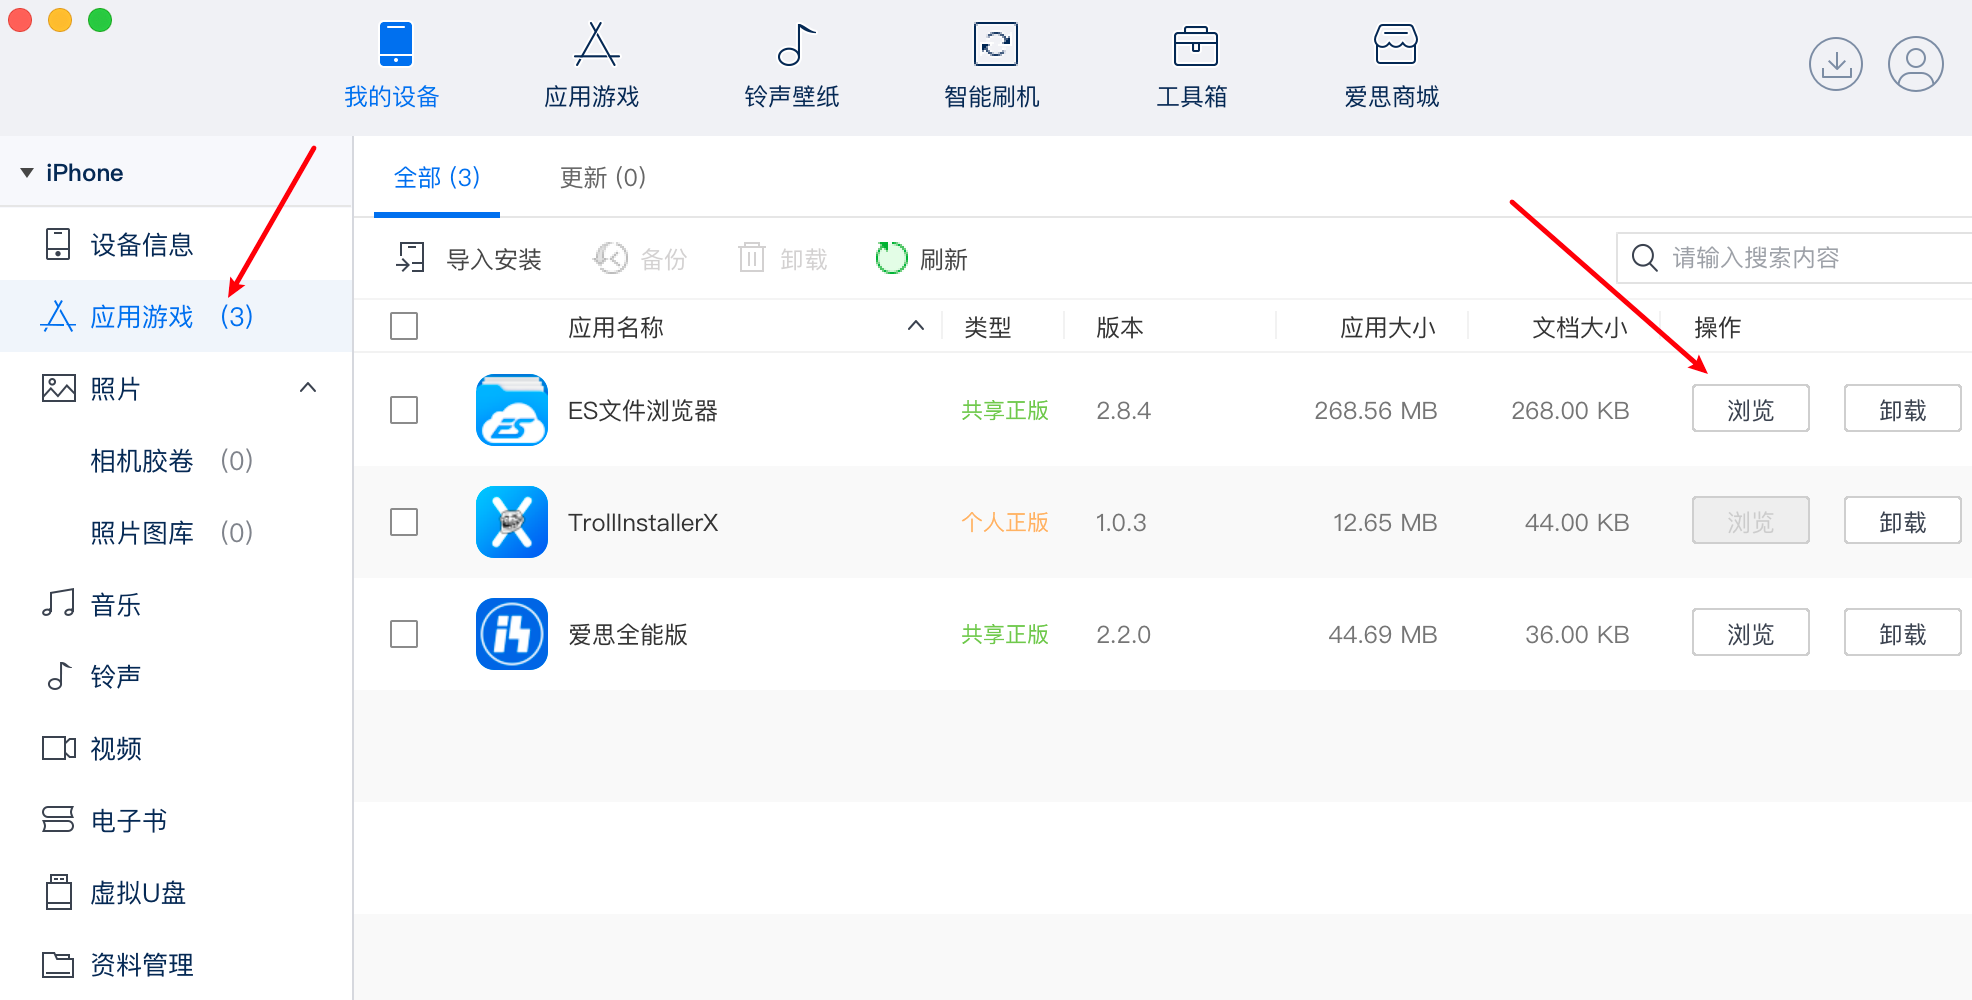Open 虚拟U盘 in the sidebar

(x=176, y=892)
